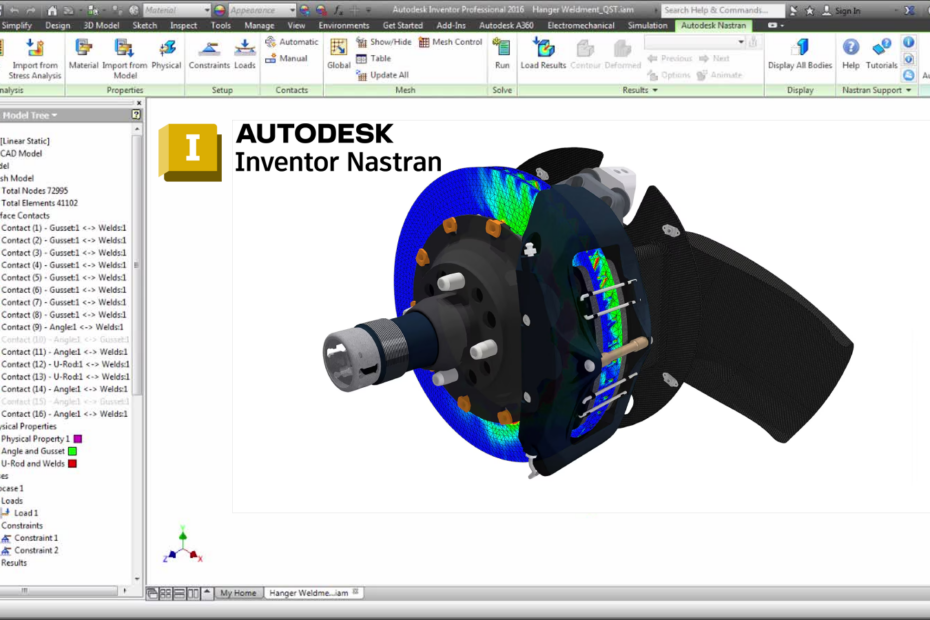Click the Automatic contacts icon
Screen dimensions: 930x620
[x=270, y=42]
